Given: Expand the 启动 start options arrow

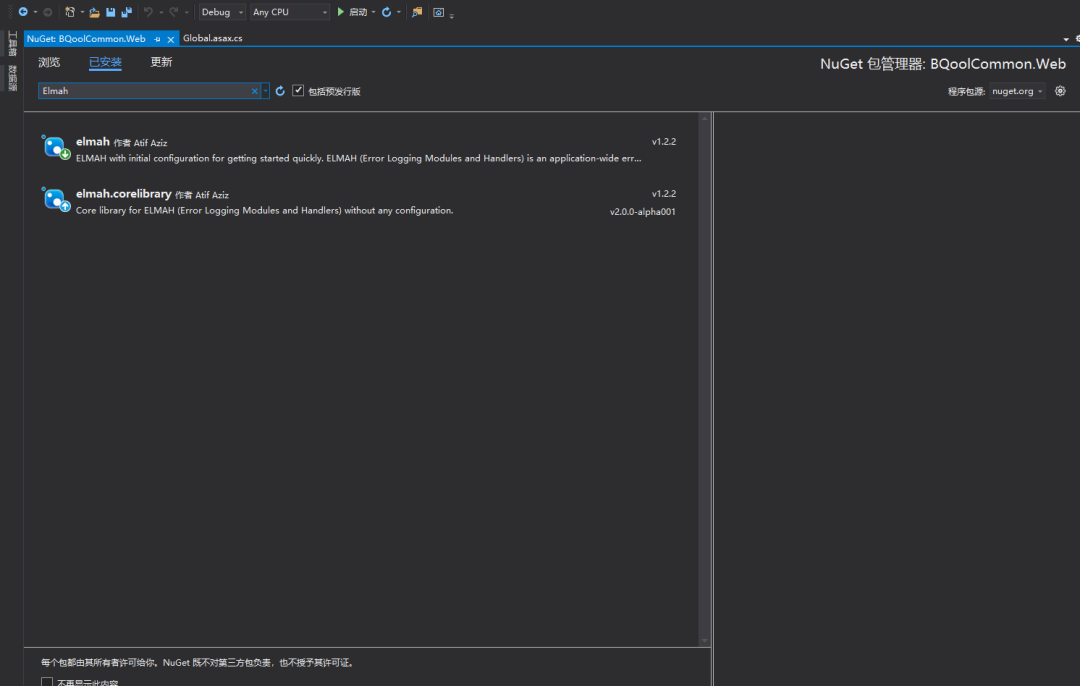Looking at the screenshot, I should pyautogui.click(x=373, y=12).
